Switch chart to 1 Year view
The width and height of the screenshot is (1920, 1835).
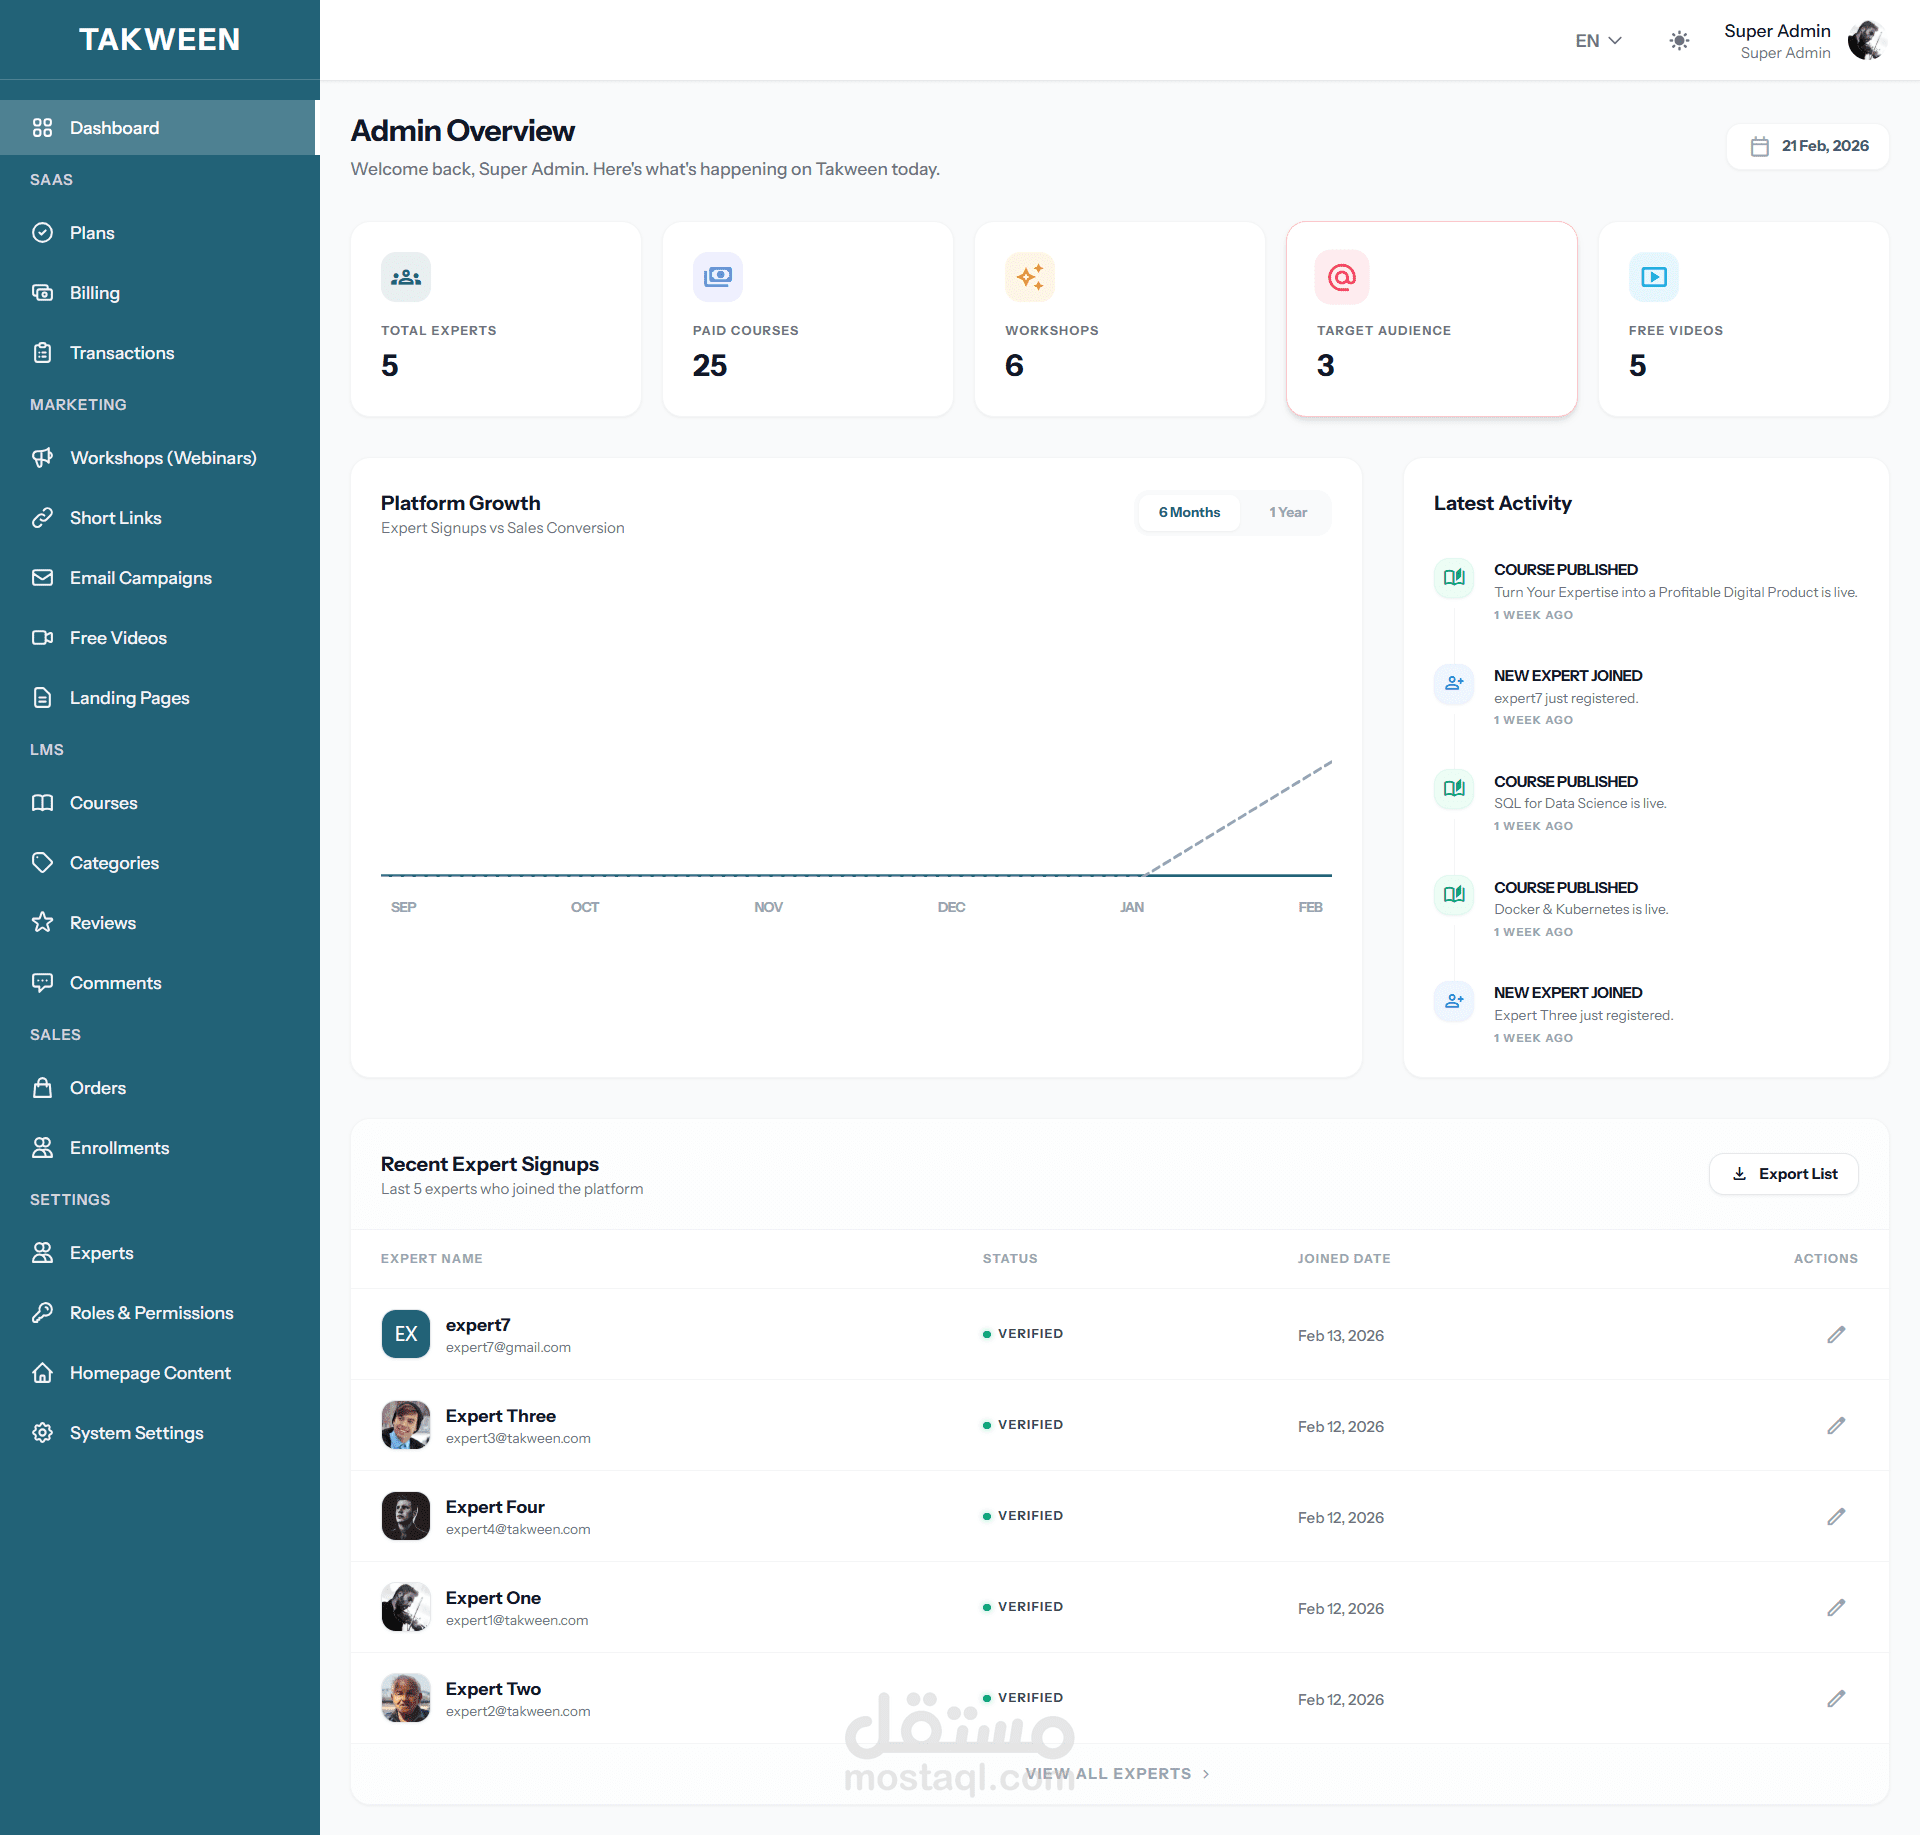pyautogui.click(x=1288, y=512)
